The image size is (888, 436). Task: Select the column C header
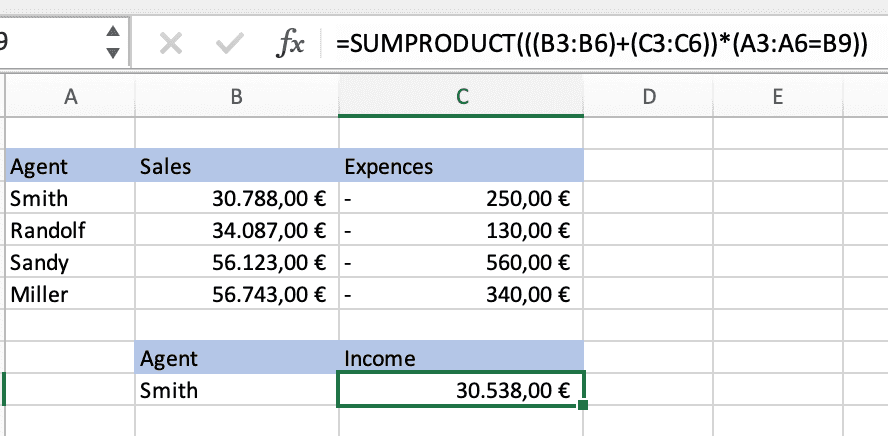pyautogui.click(x=461, y=96)
